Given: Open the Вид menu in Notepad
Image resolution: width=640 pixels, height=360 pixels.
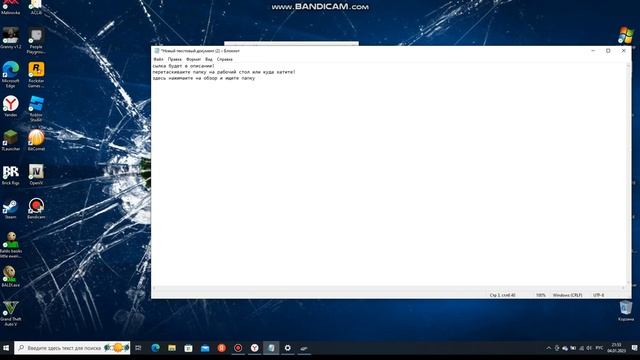Looking at the screenshot, I should coord(209,59).
